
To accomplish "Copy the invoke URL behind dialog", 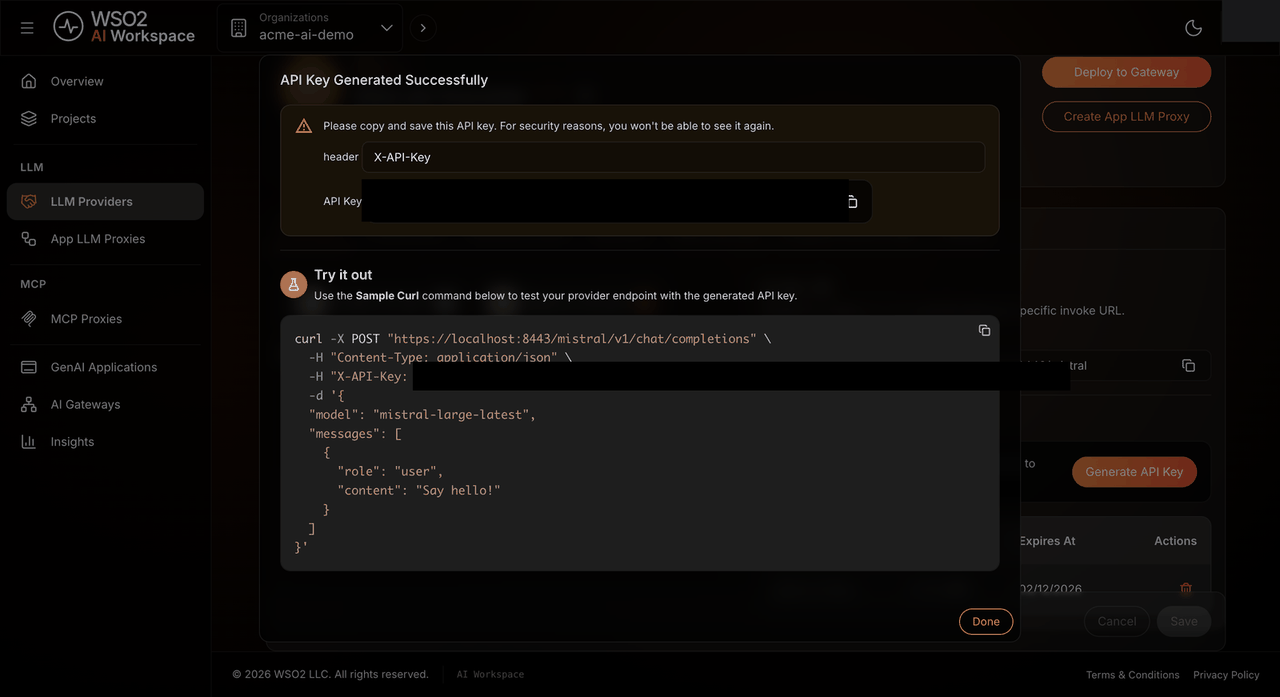I will point(1188,365).
